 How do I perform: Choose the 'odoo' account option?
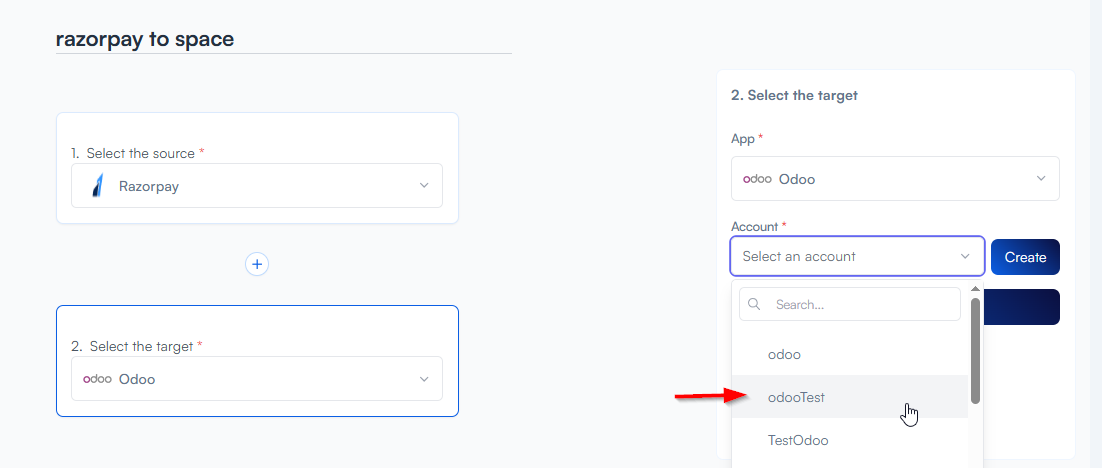click(784, 354)
